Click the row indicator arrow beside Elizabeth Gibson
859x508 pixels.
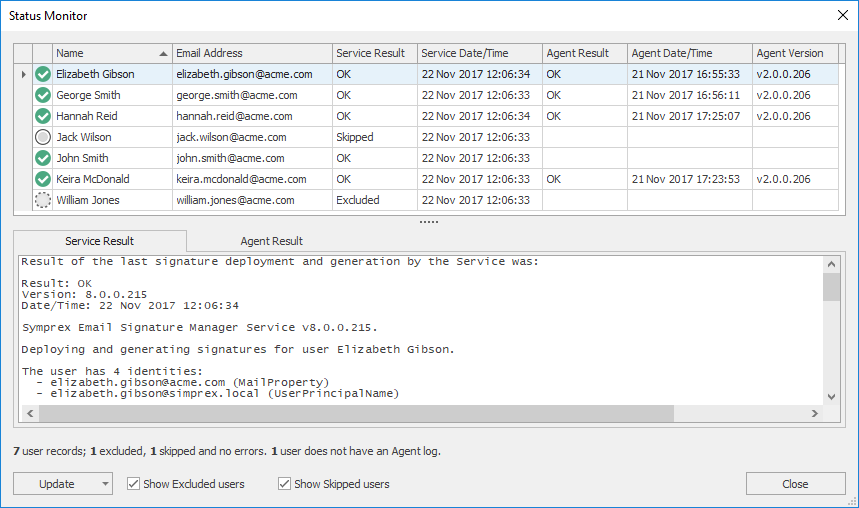click(23, 74)
